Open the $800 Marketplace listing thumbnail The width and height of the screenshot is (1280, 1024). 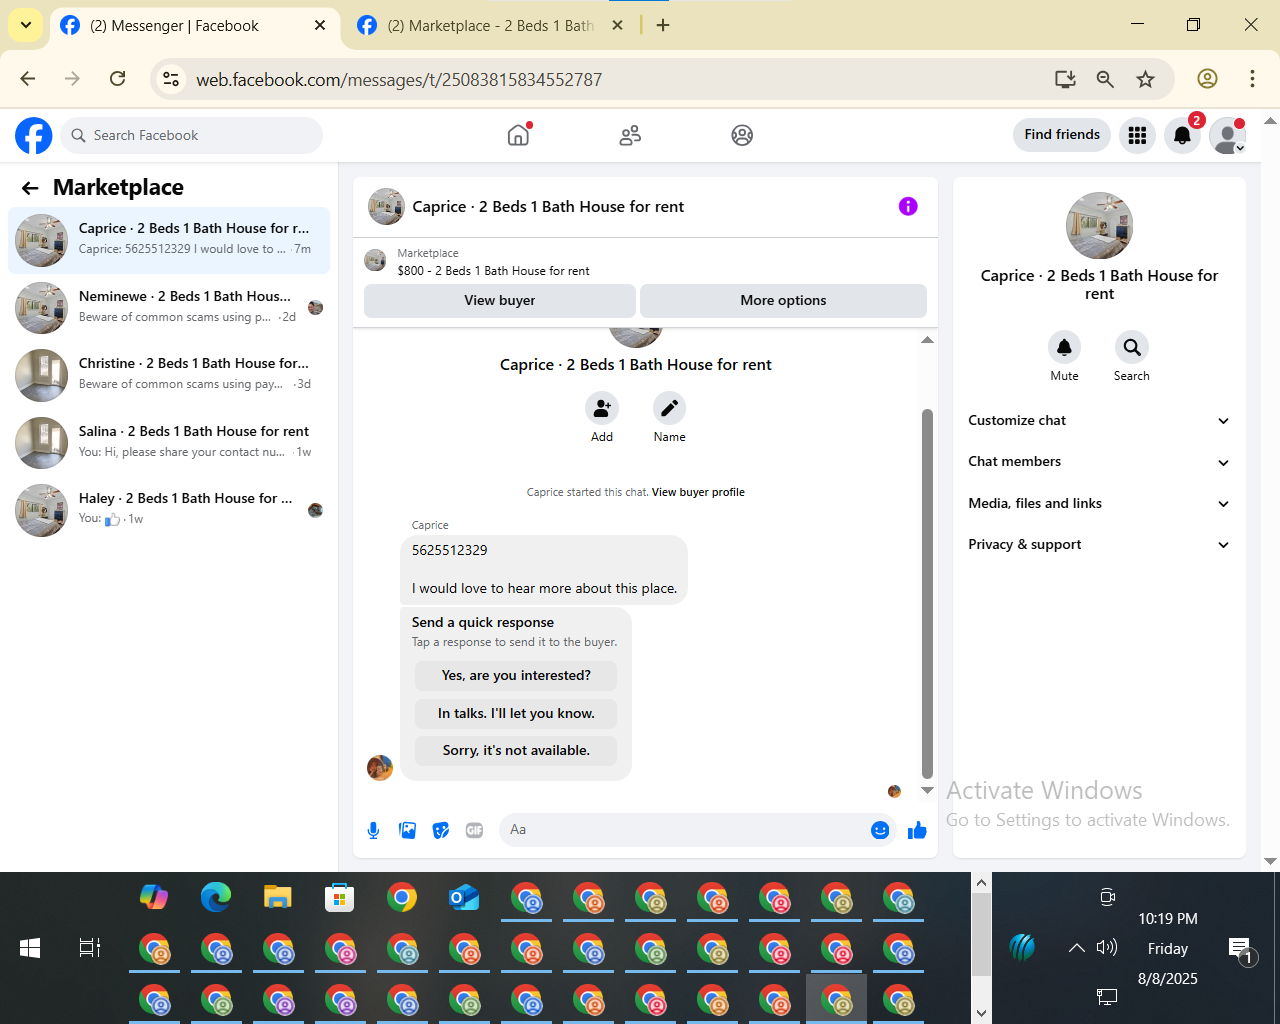coord(375,261)
